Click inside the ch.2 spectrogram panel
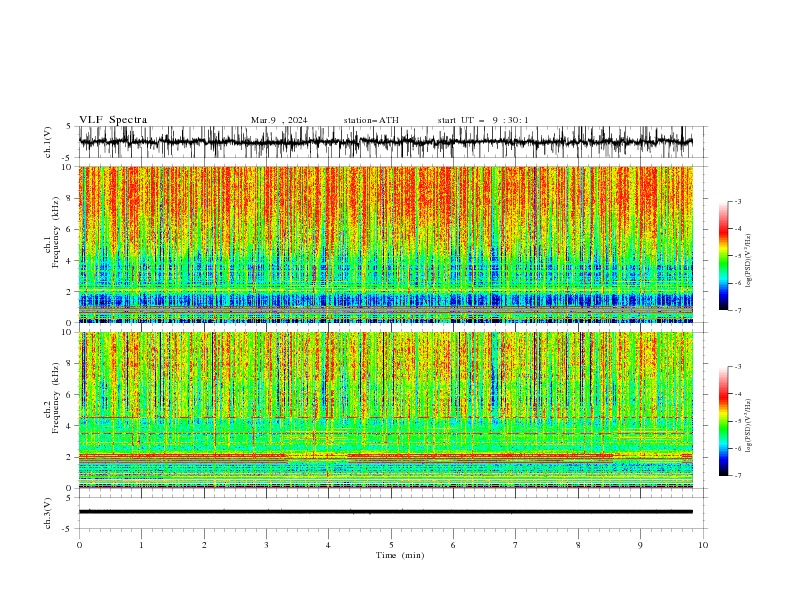This screenshot has width=792, height=612. 386,410
